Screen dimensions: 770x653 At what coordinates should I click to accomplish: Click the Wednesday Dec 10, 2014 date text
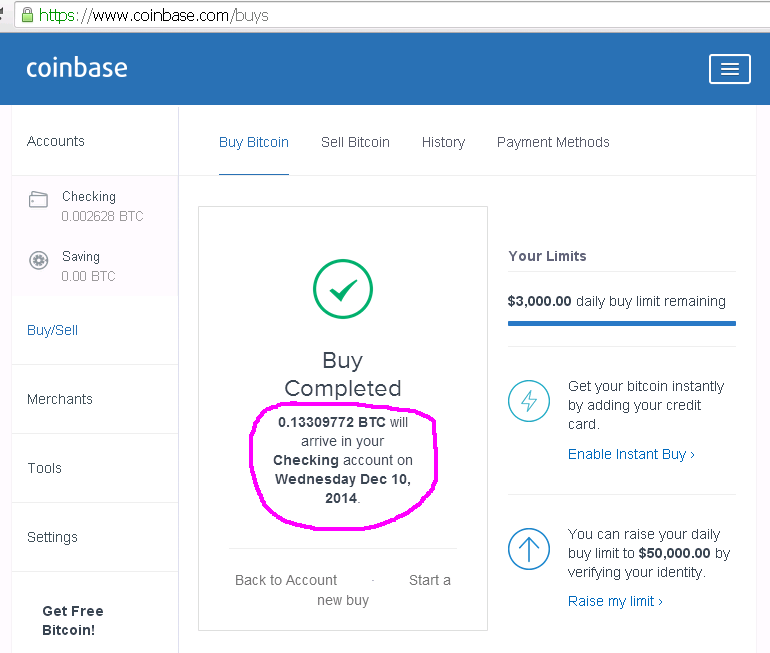[x=343, y=489]
